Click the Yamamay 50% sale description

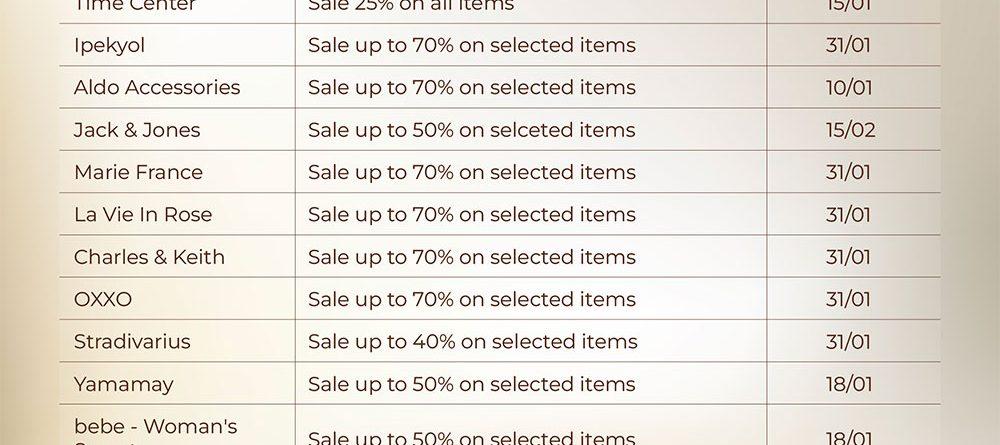tap(471, 384)
